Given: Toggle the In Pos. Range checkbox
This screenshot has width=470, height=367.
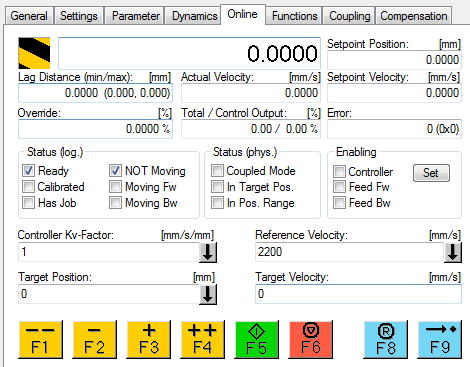Looking at the screenshot, I should click(217, 203).
